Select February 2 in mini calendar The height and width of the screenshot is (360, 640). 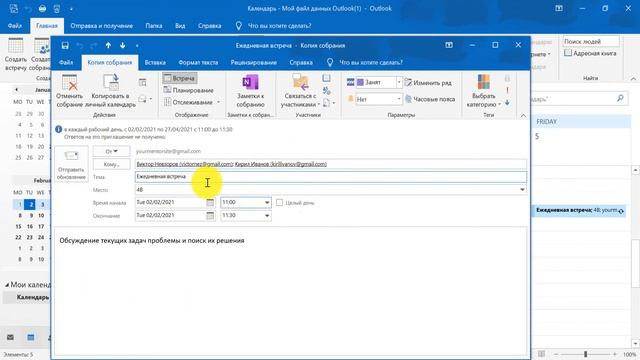[30, 204]
